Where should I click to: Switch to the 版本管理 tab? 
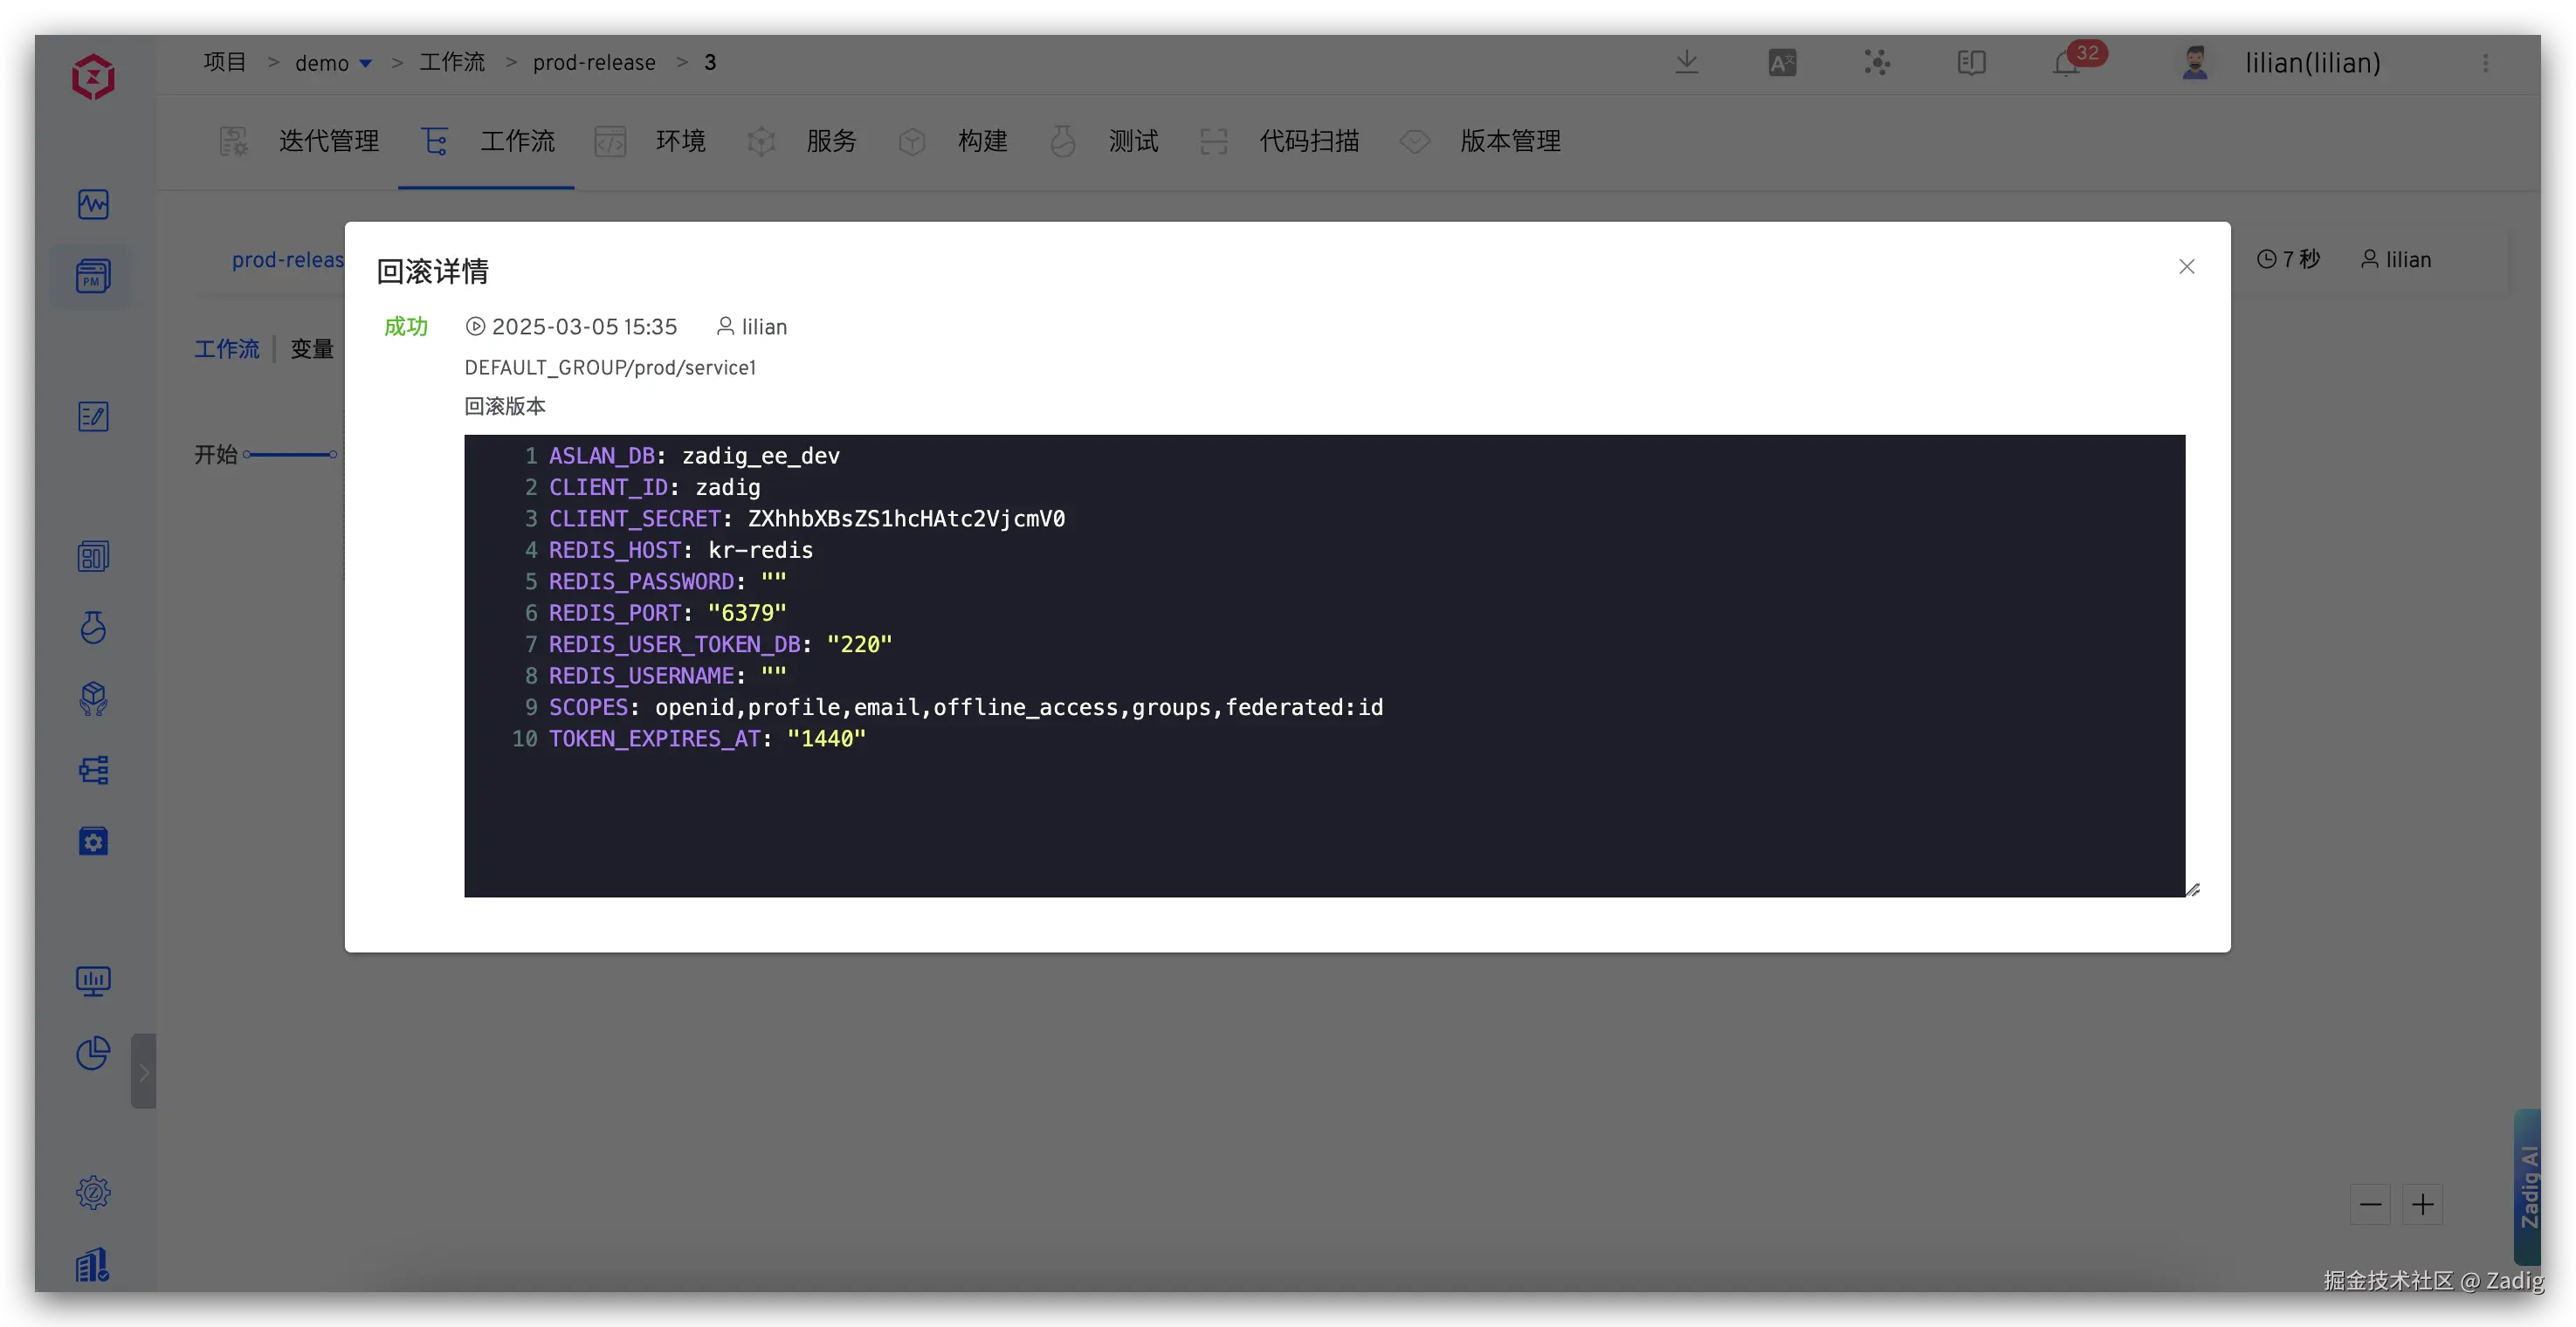(x=1509, y=141)
